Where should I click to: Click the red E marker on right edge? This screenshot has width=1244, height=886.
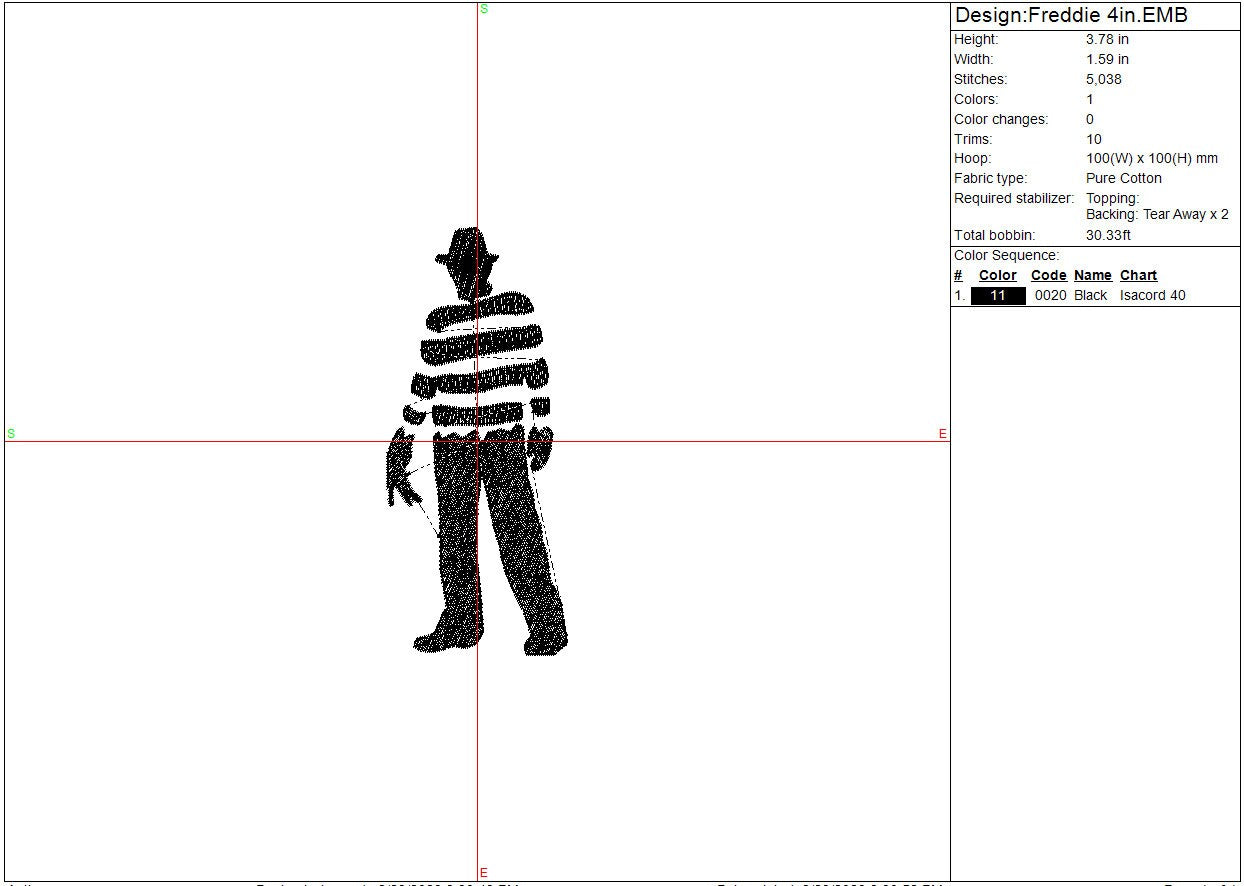coord(942,434)
